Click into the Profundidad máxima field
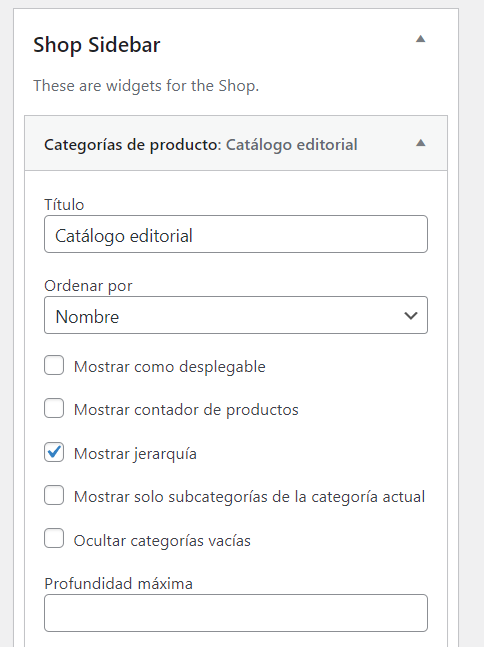Screen dimensions: 484x647 click(236, 613)
